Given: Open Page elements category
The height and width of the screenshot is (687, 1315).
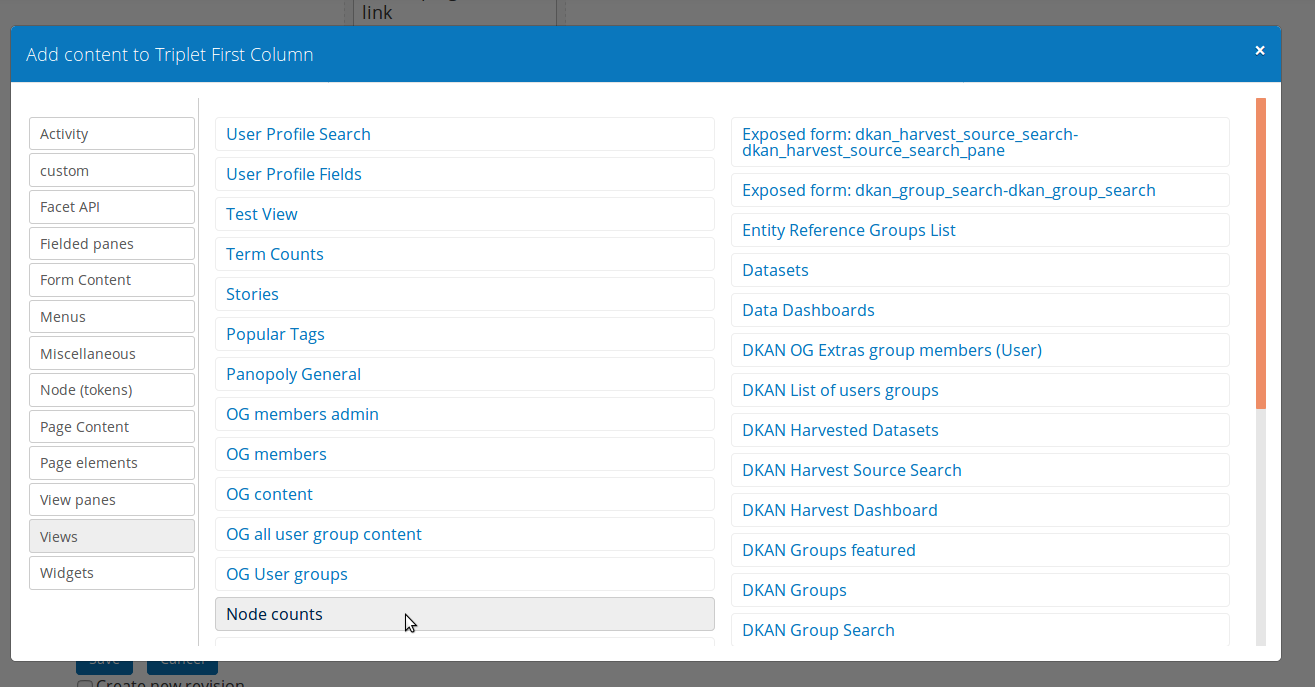Looking at the screenshot, I should [112, 463].
